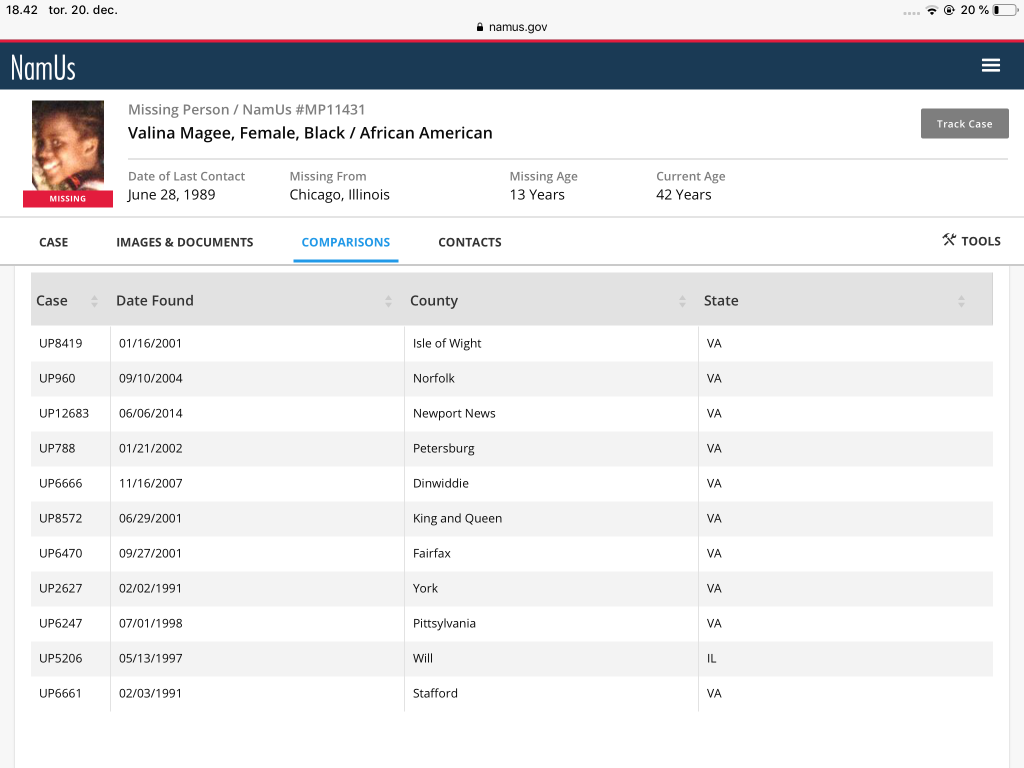This screenshot has height=768, width=1024.
Task: Tap the Wi-Fi status icon
Action: point(932,10)
